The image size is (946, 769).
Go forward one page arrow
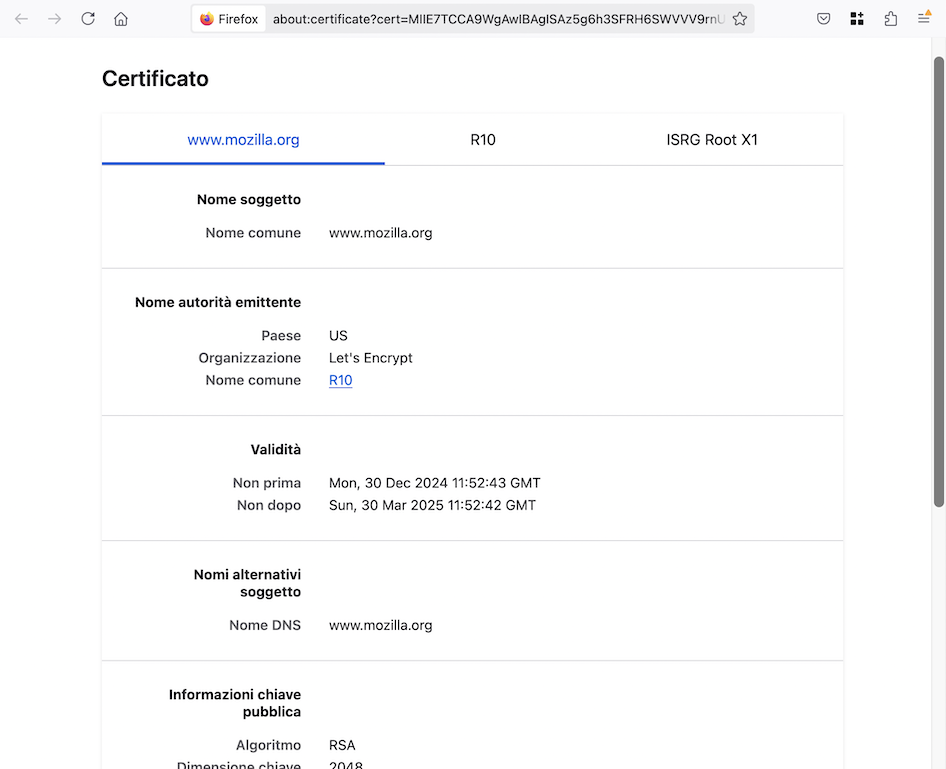click(x=55, y=19)
